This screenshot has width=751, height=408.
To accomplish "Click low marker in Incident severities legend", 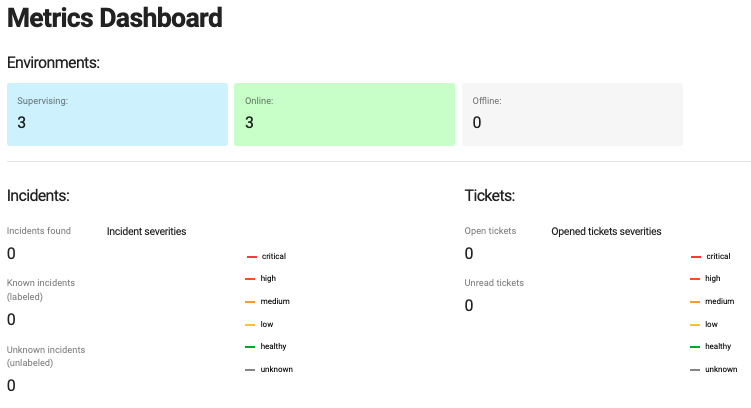I will coord(252,324).
